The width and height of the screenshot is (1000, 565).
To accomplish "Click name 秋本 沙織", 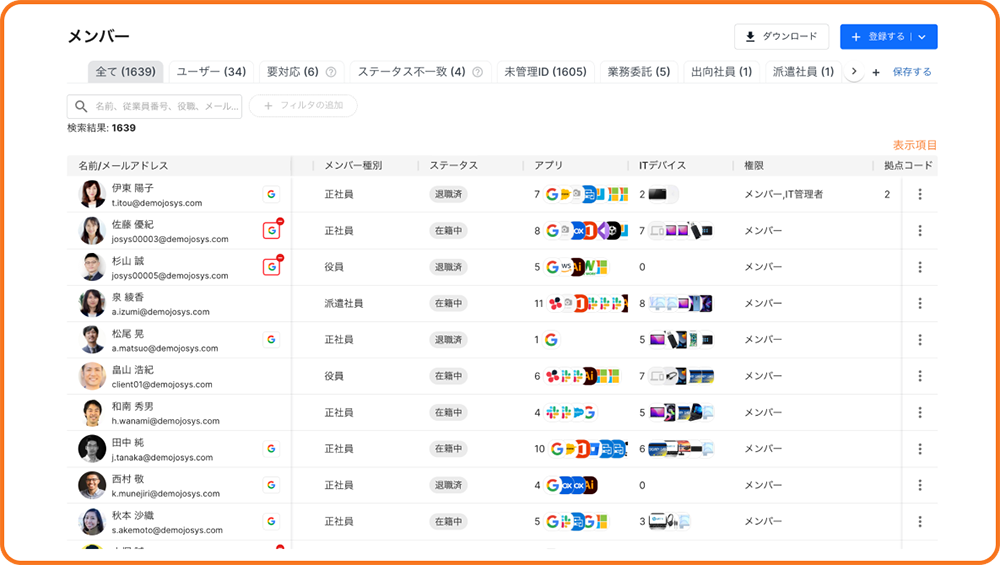I will pyautogui.click(x=133, y=515).
